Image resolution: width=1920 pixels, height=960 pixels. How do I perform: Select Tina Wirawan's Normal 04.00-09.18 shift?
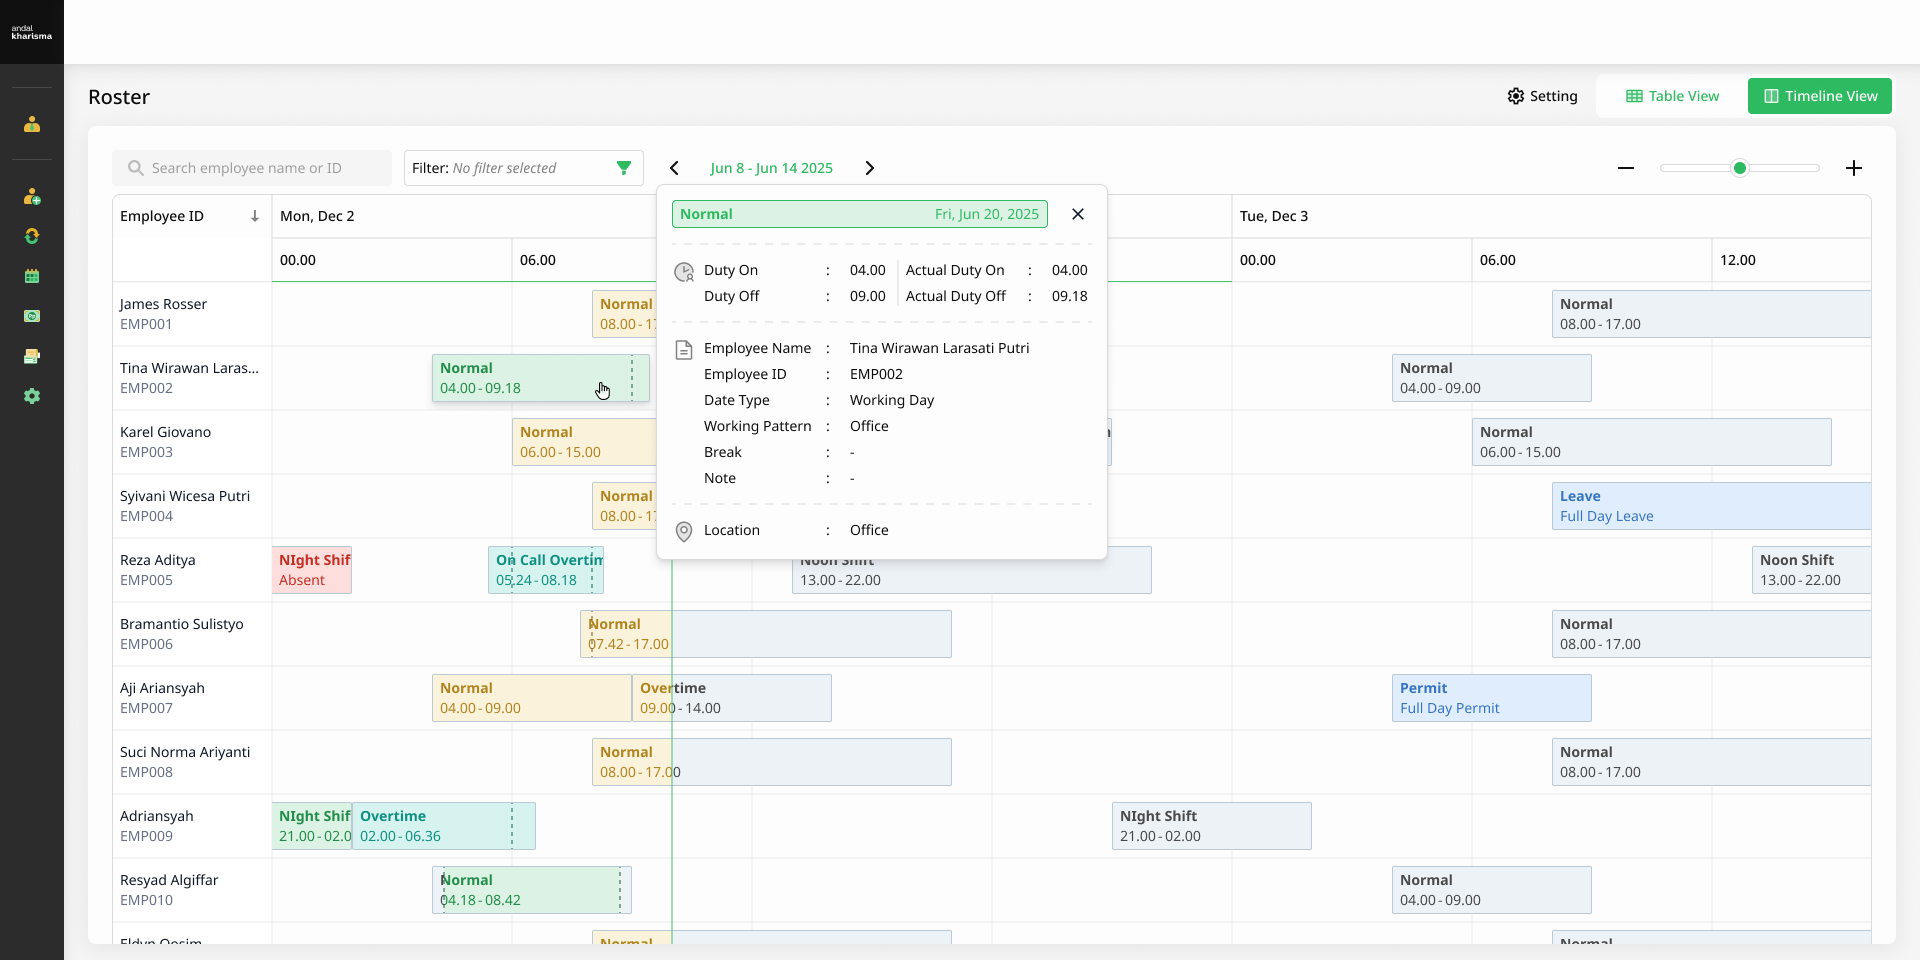[x=541, y=378]
